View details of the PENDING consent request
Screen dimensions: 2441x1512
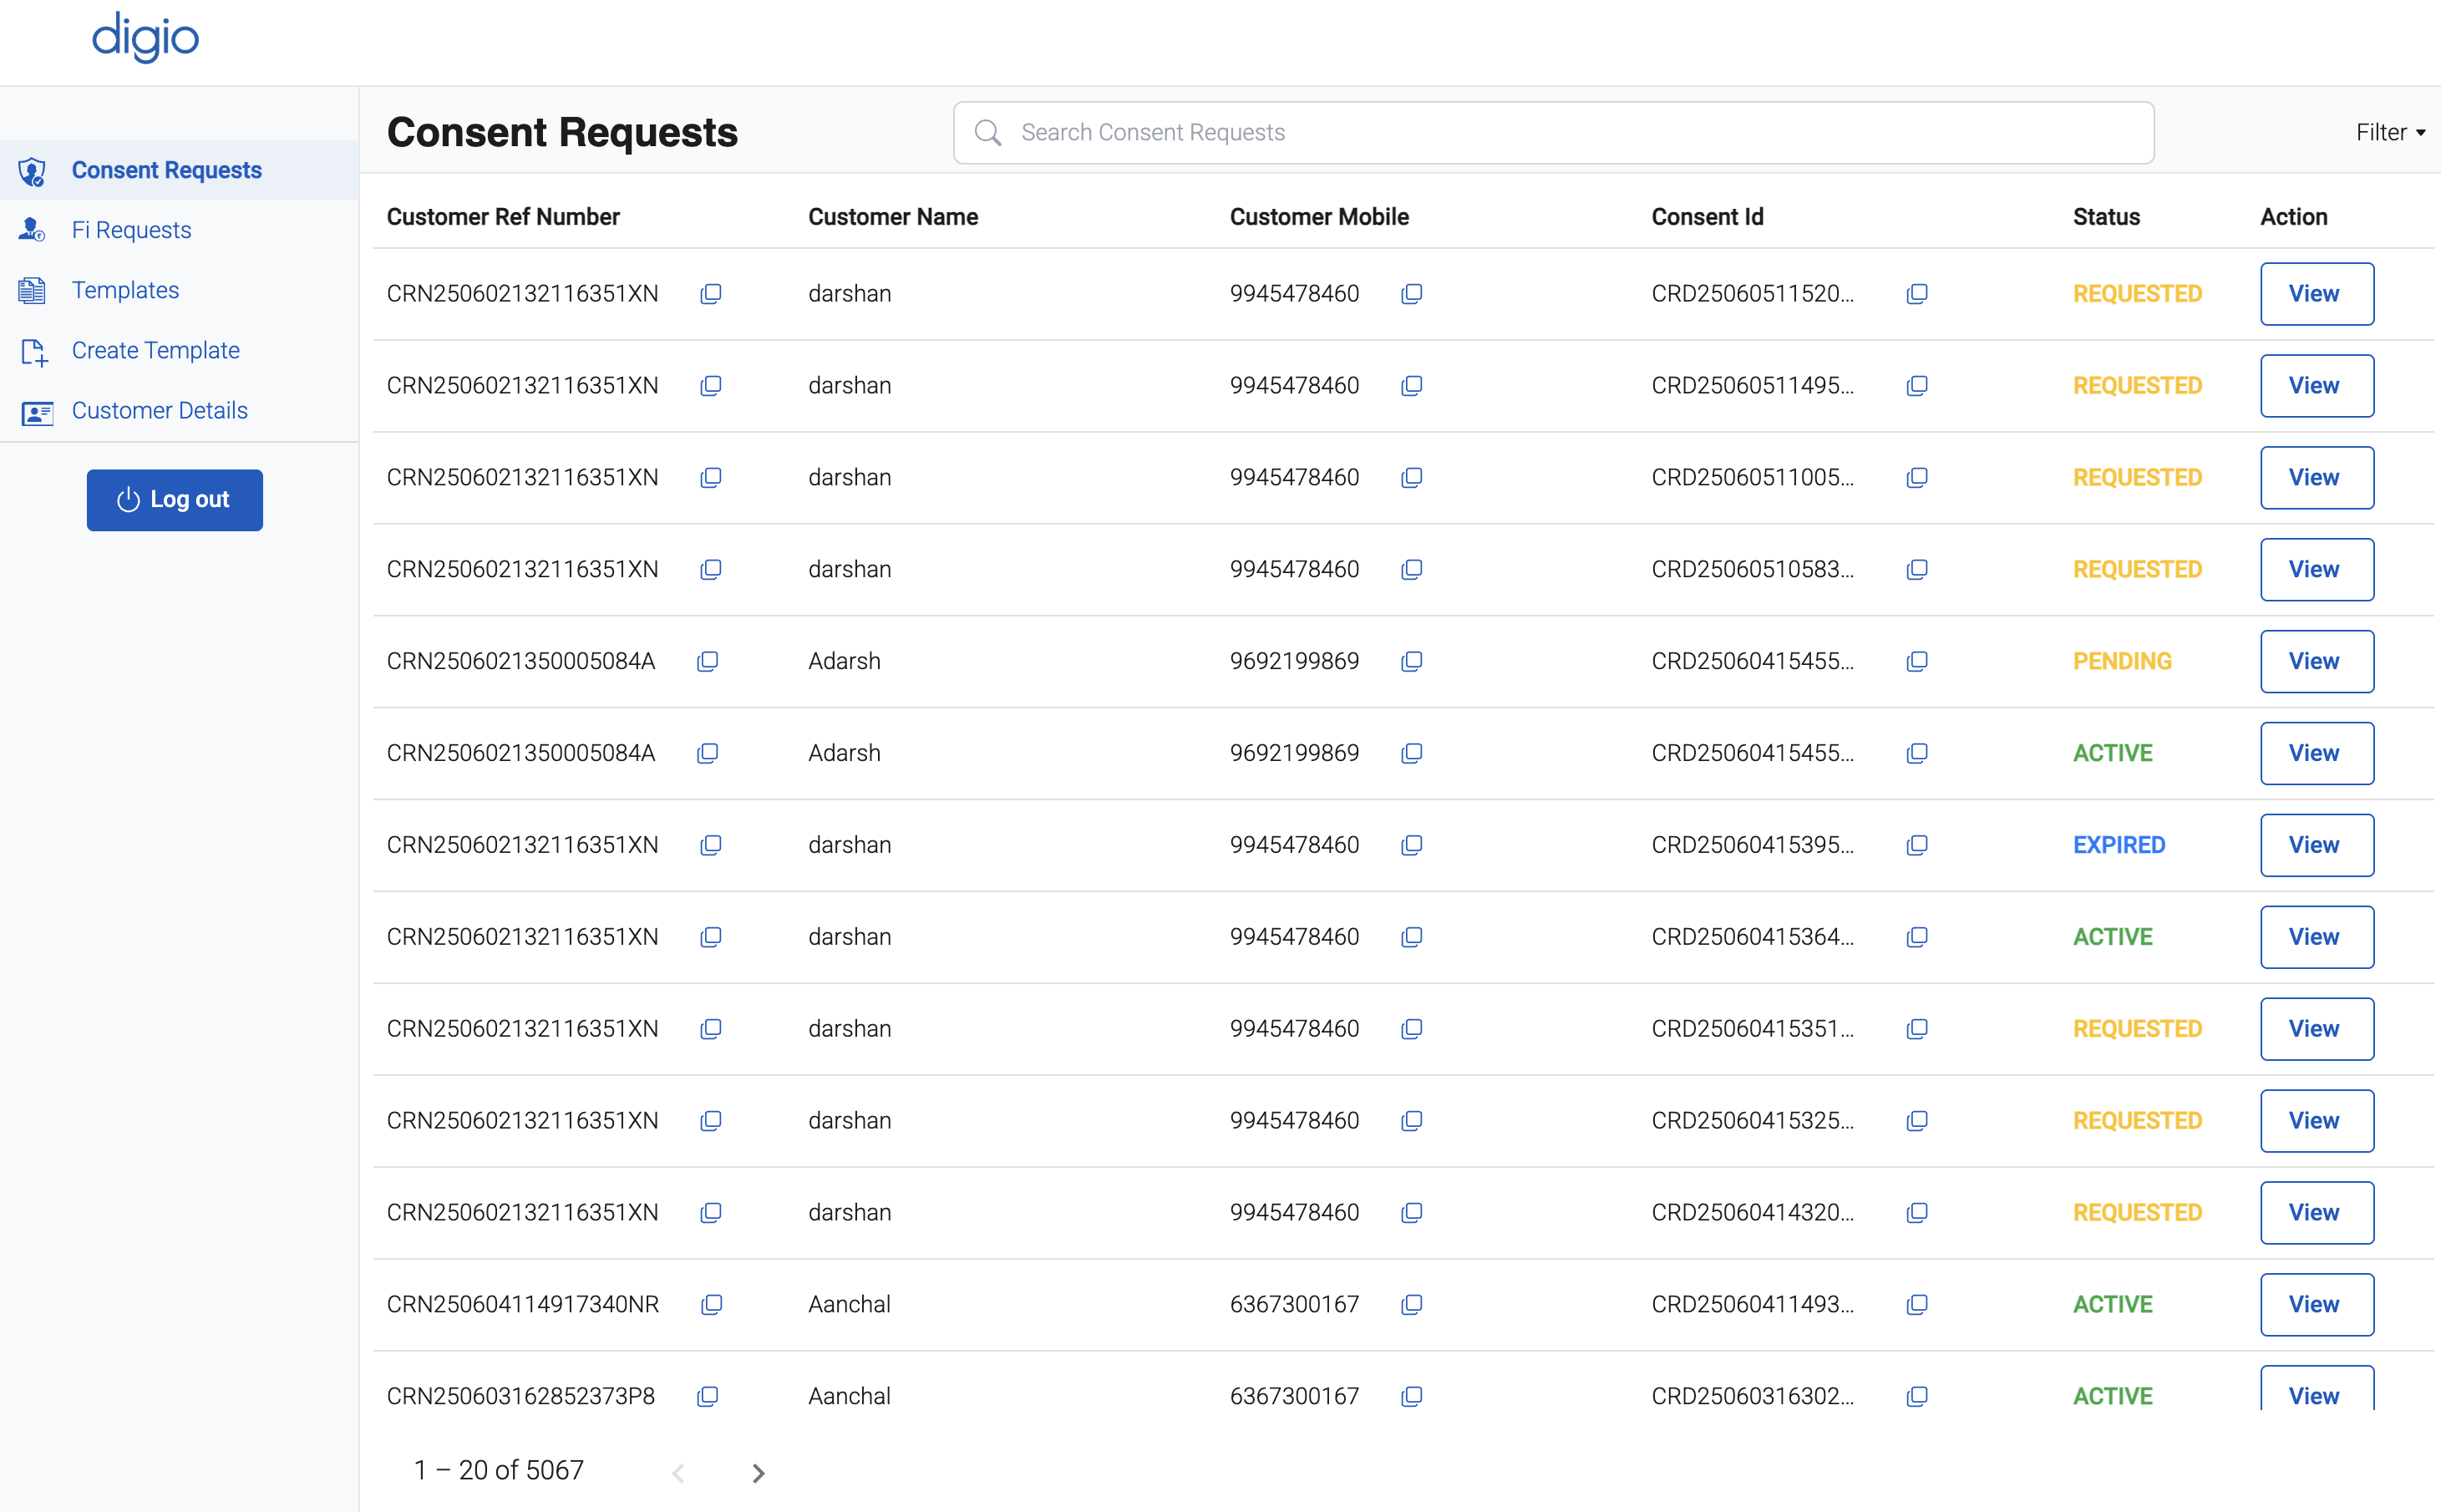pyautogui.click(x=2316, y=661)
